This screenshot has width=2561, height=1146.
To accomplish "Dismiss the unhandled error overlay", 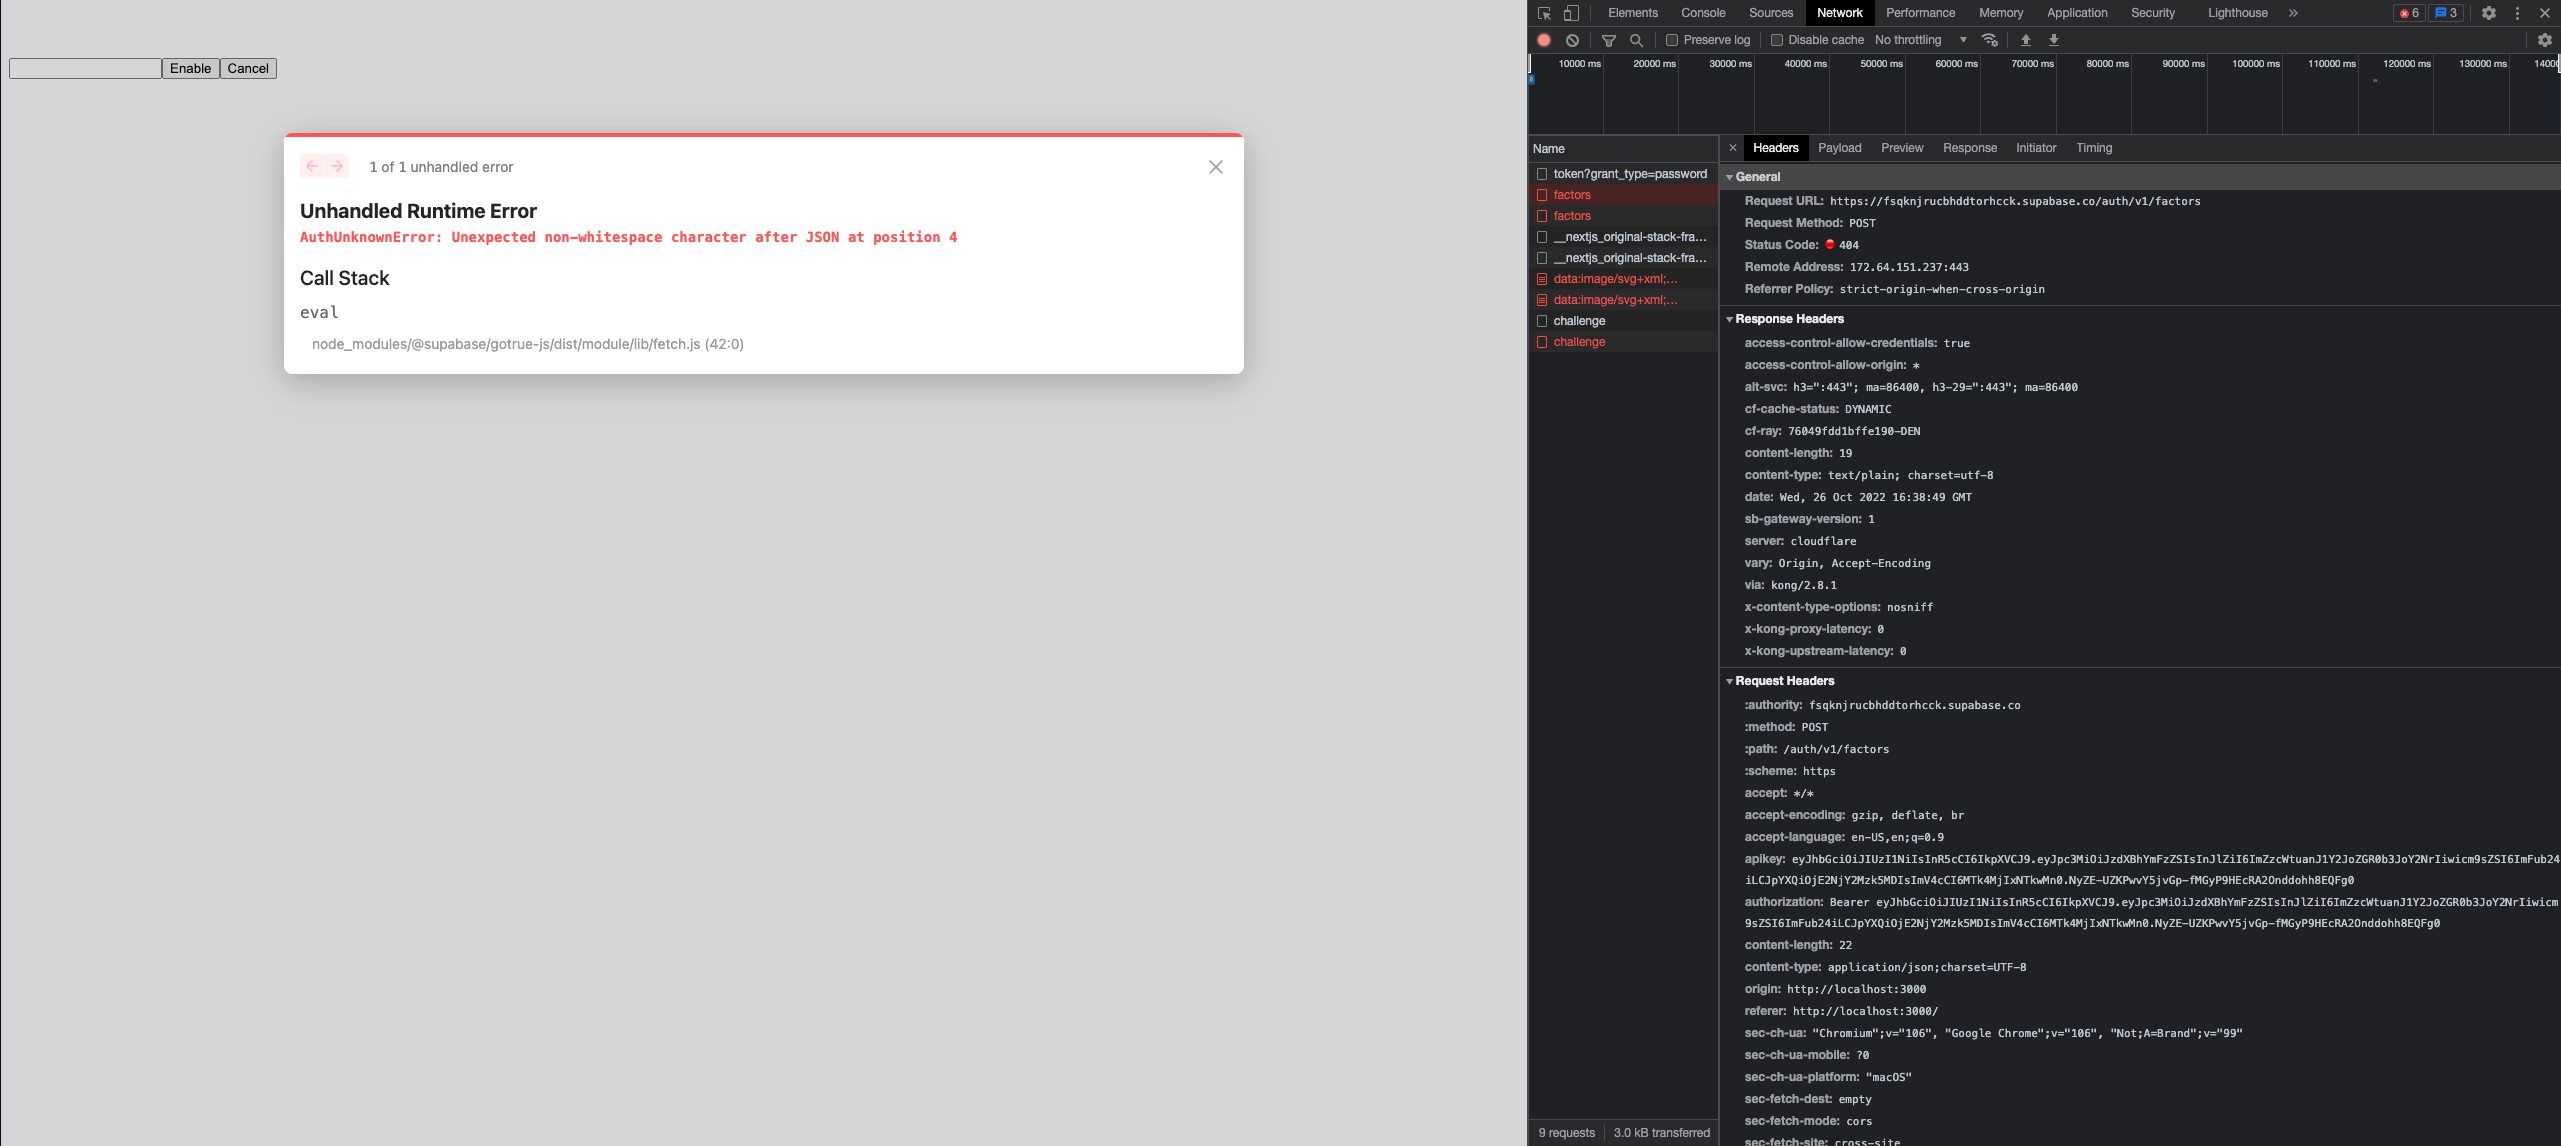I will 1216,167.
